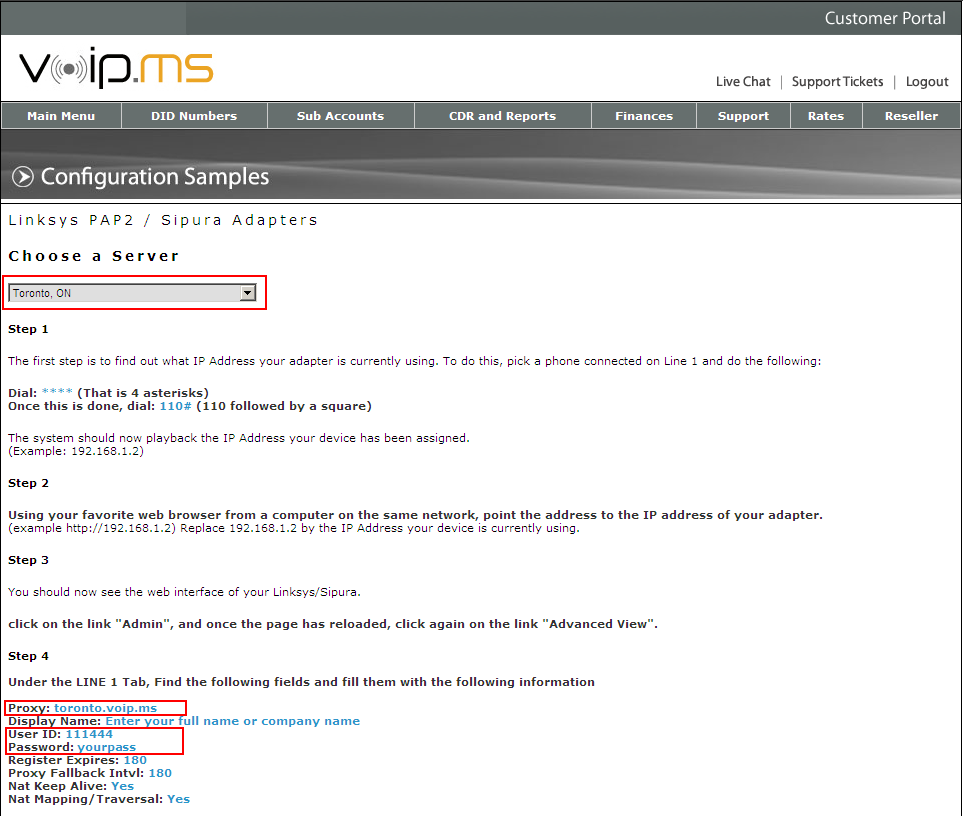Click the 'Step 4' heading
Image resolution: width=963 pixels, height=816 pixels.
(28, 656)
